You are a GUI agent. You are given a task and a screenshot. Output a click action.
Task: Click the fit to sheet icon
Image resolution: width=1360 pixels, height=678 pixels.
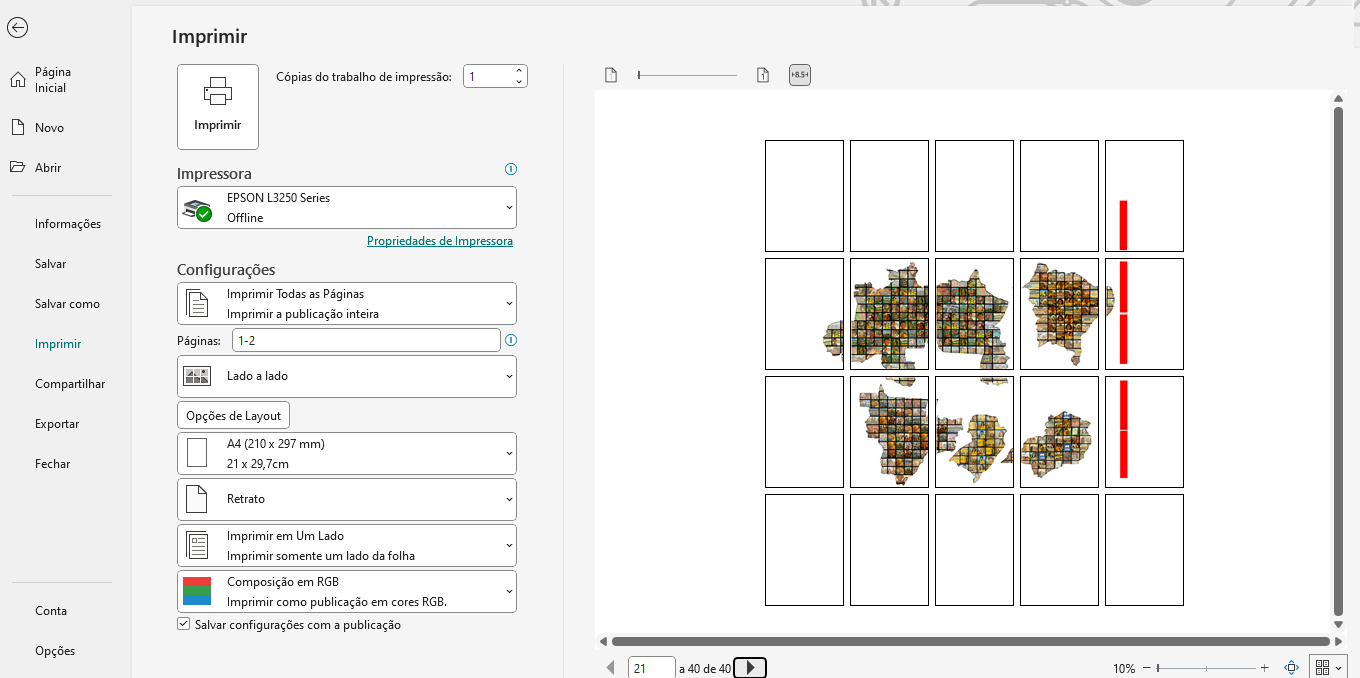tap(1291, 668)
